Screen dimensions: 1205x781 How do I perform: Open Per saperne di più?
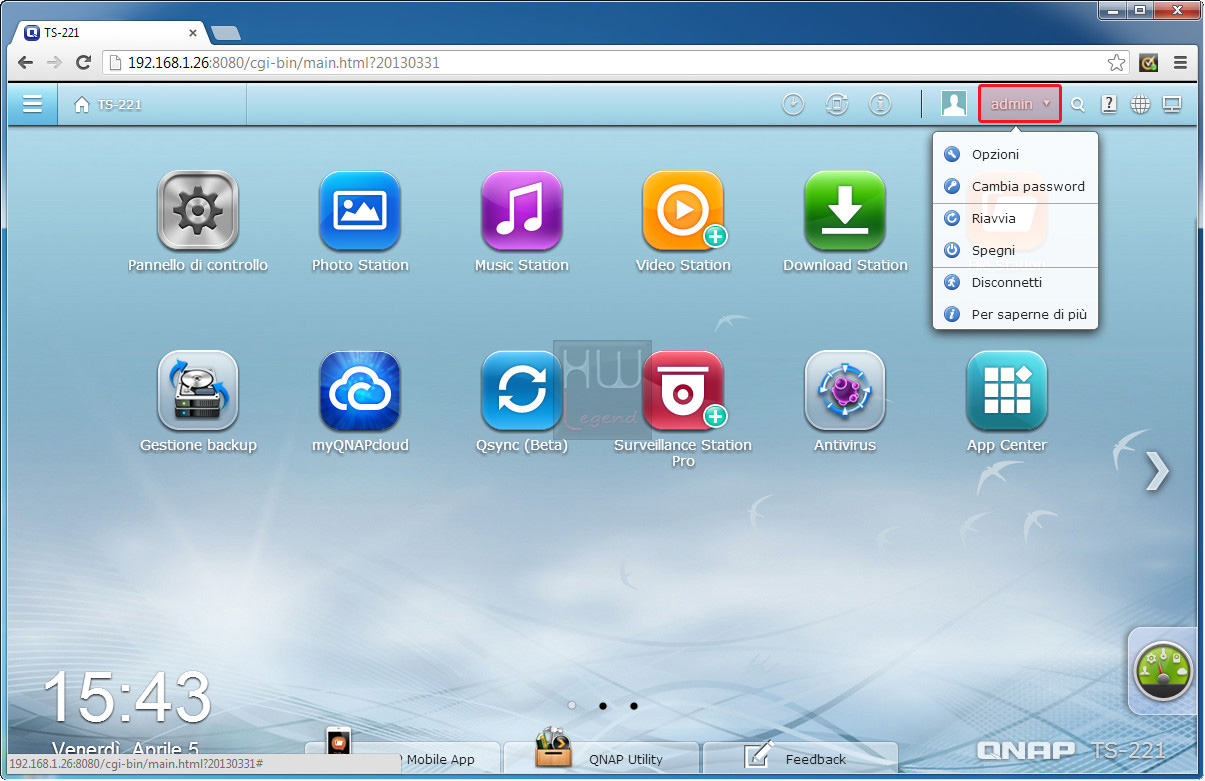click(1015, 314)
